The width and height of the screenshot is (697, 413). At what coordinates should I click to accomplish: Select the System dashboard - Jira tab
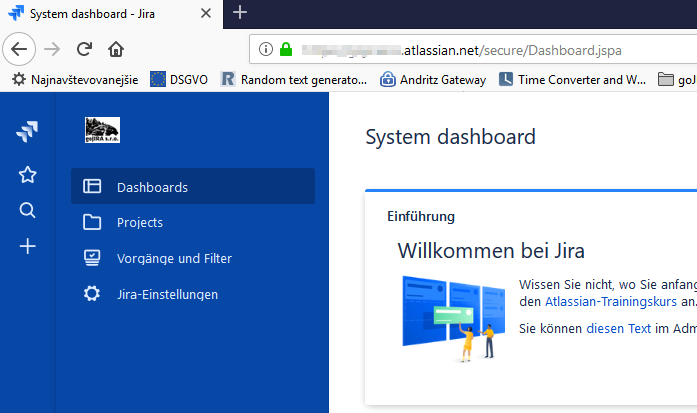pyautogui.click(x=111, y=14)
